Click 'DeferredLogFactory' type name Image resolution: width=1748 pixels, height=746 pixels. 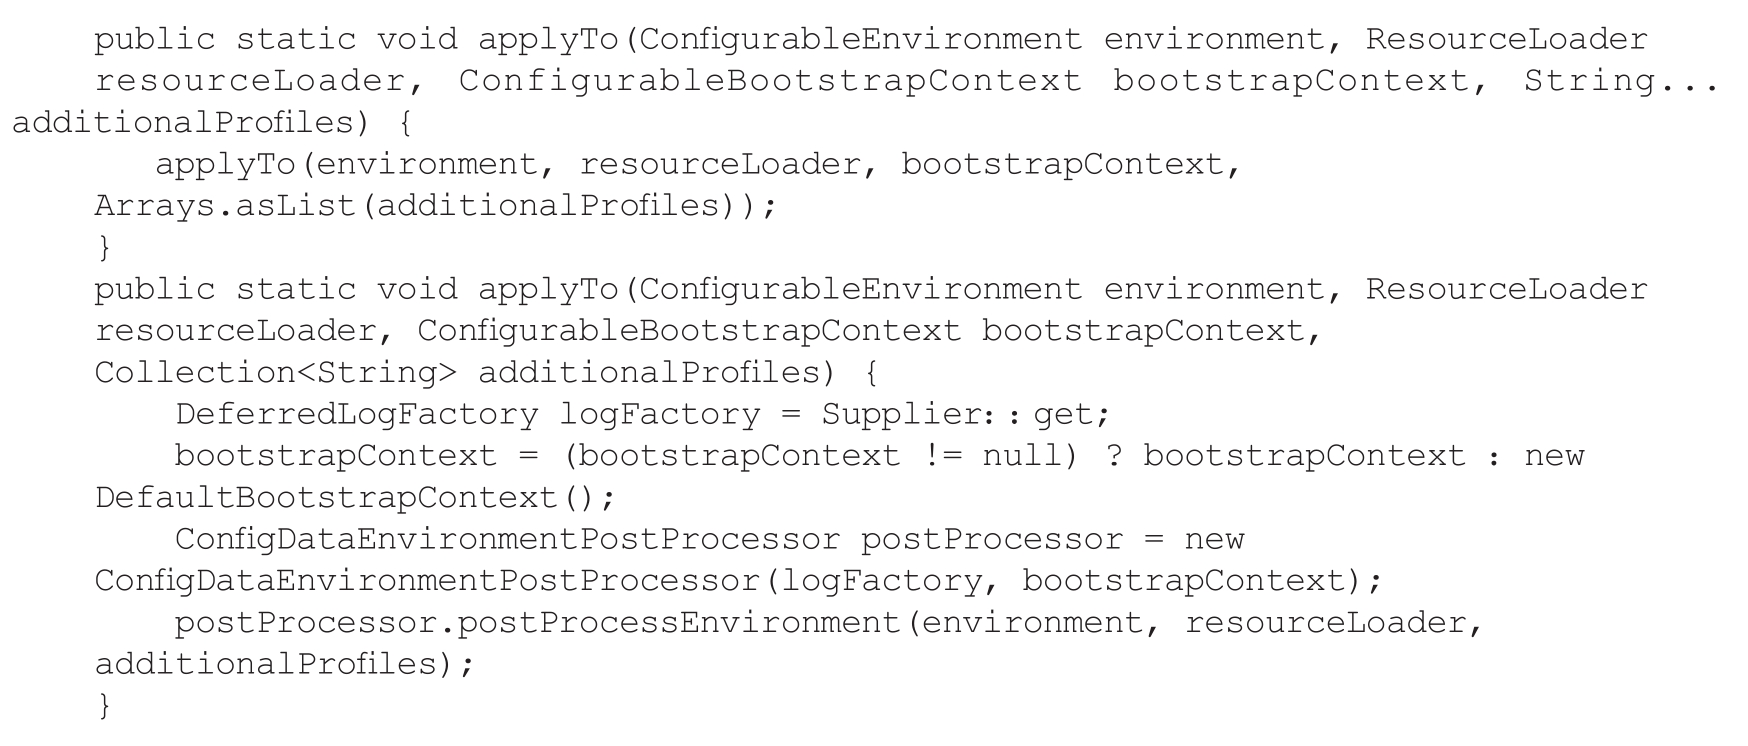357,414
